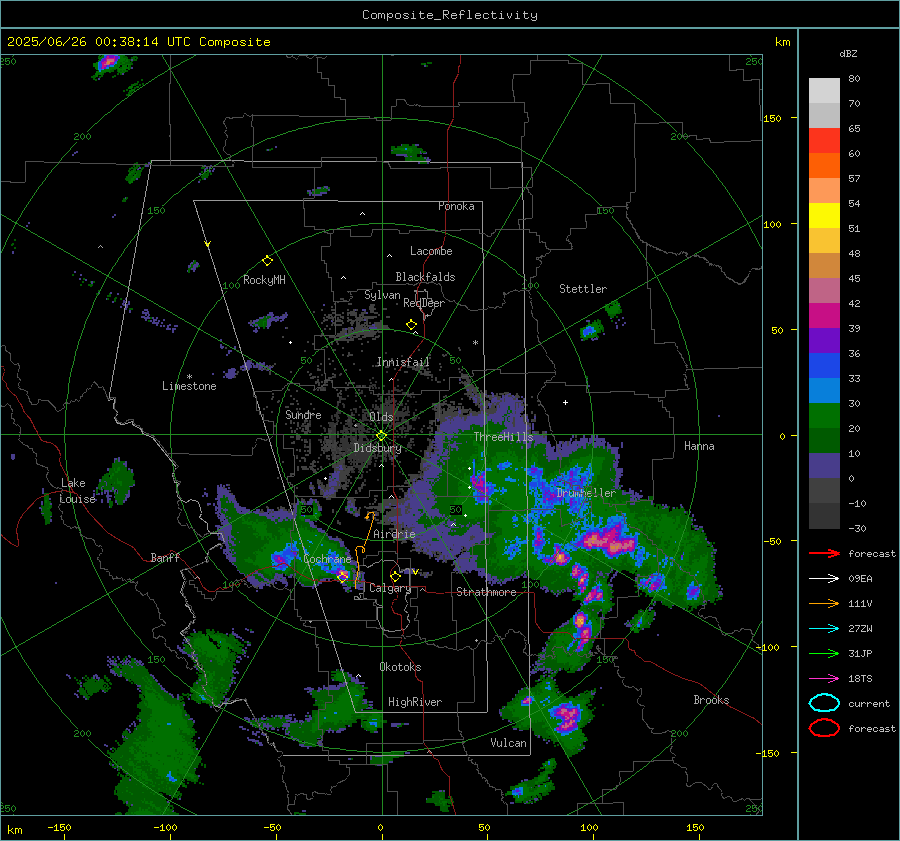Click the dBZ legend heading
This screenshot has width=900, height=841.
point(848,53)
